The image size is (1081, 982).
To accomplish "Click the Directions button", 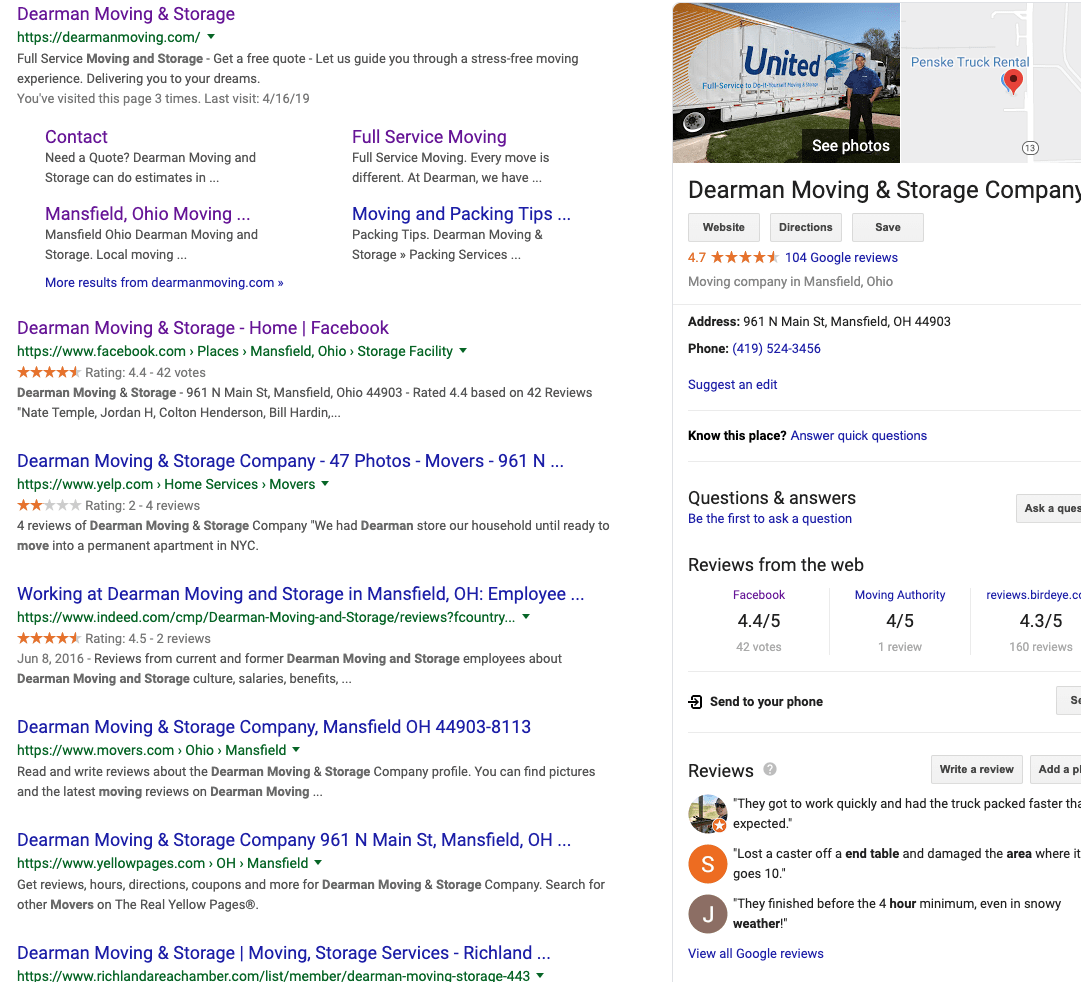I will coord(806,228).
